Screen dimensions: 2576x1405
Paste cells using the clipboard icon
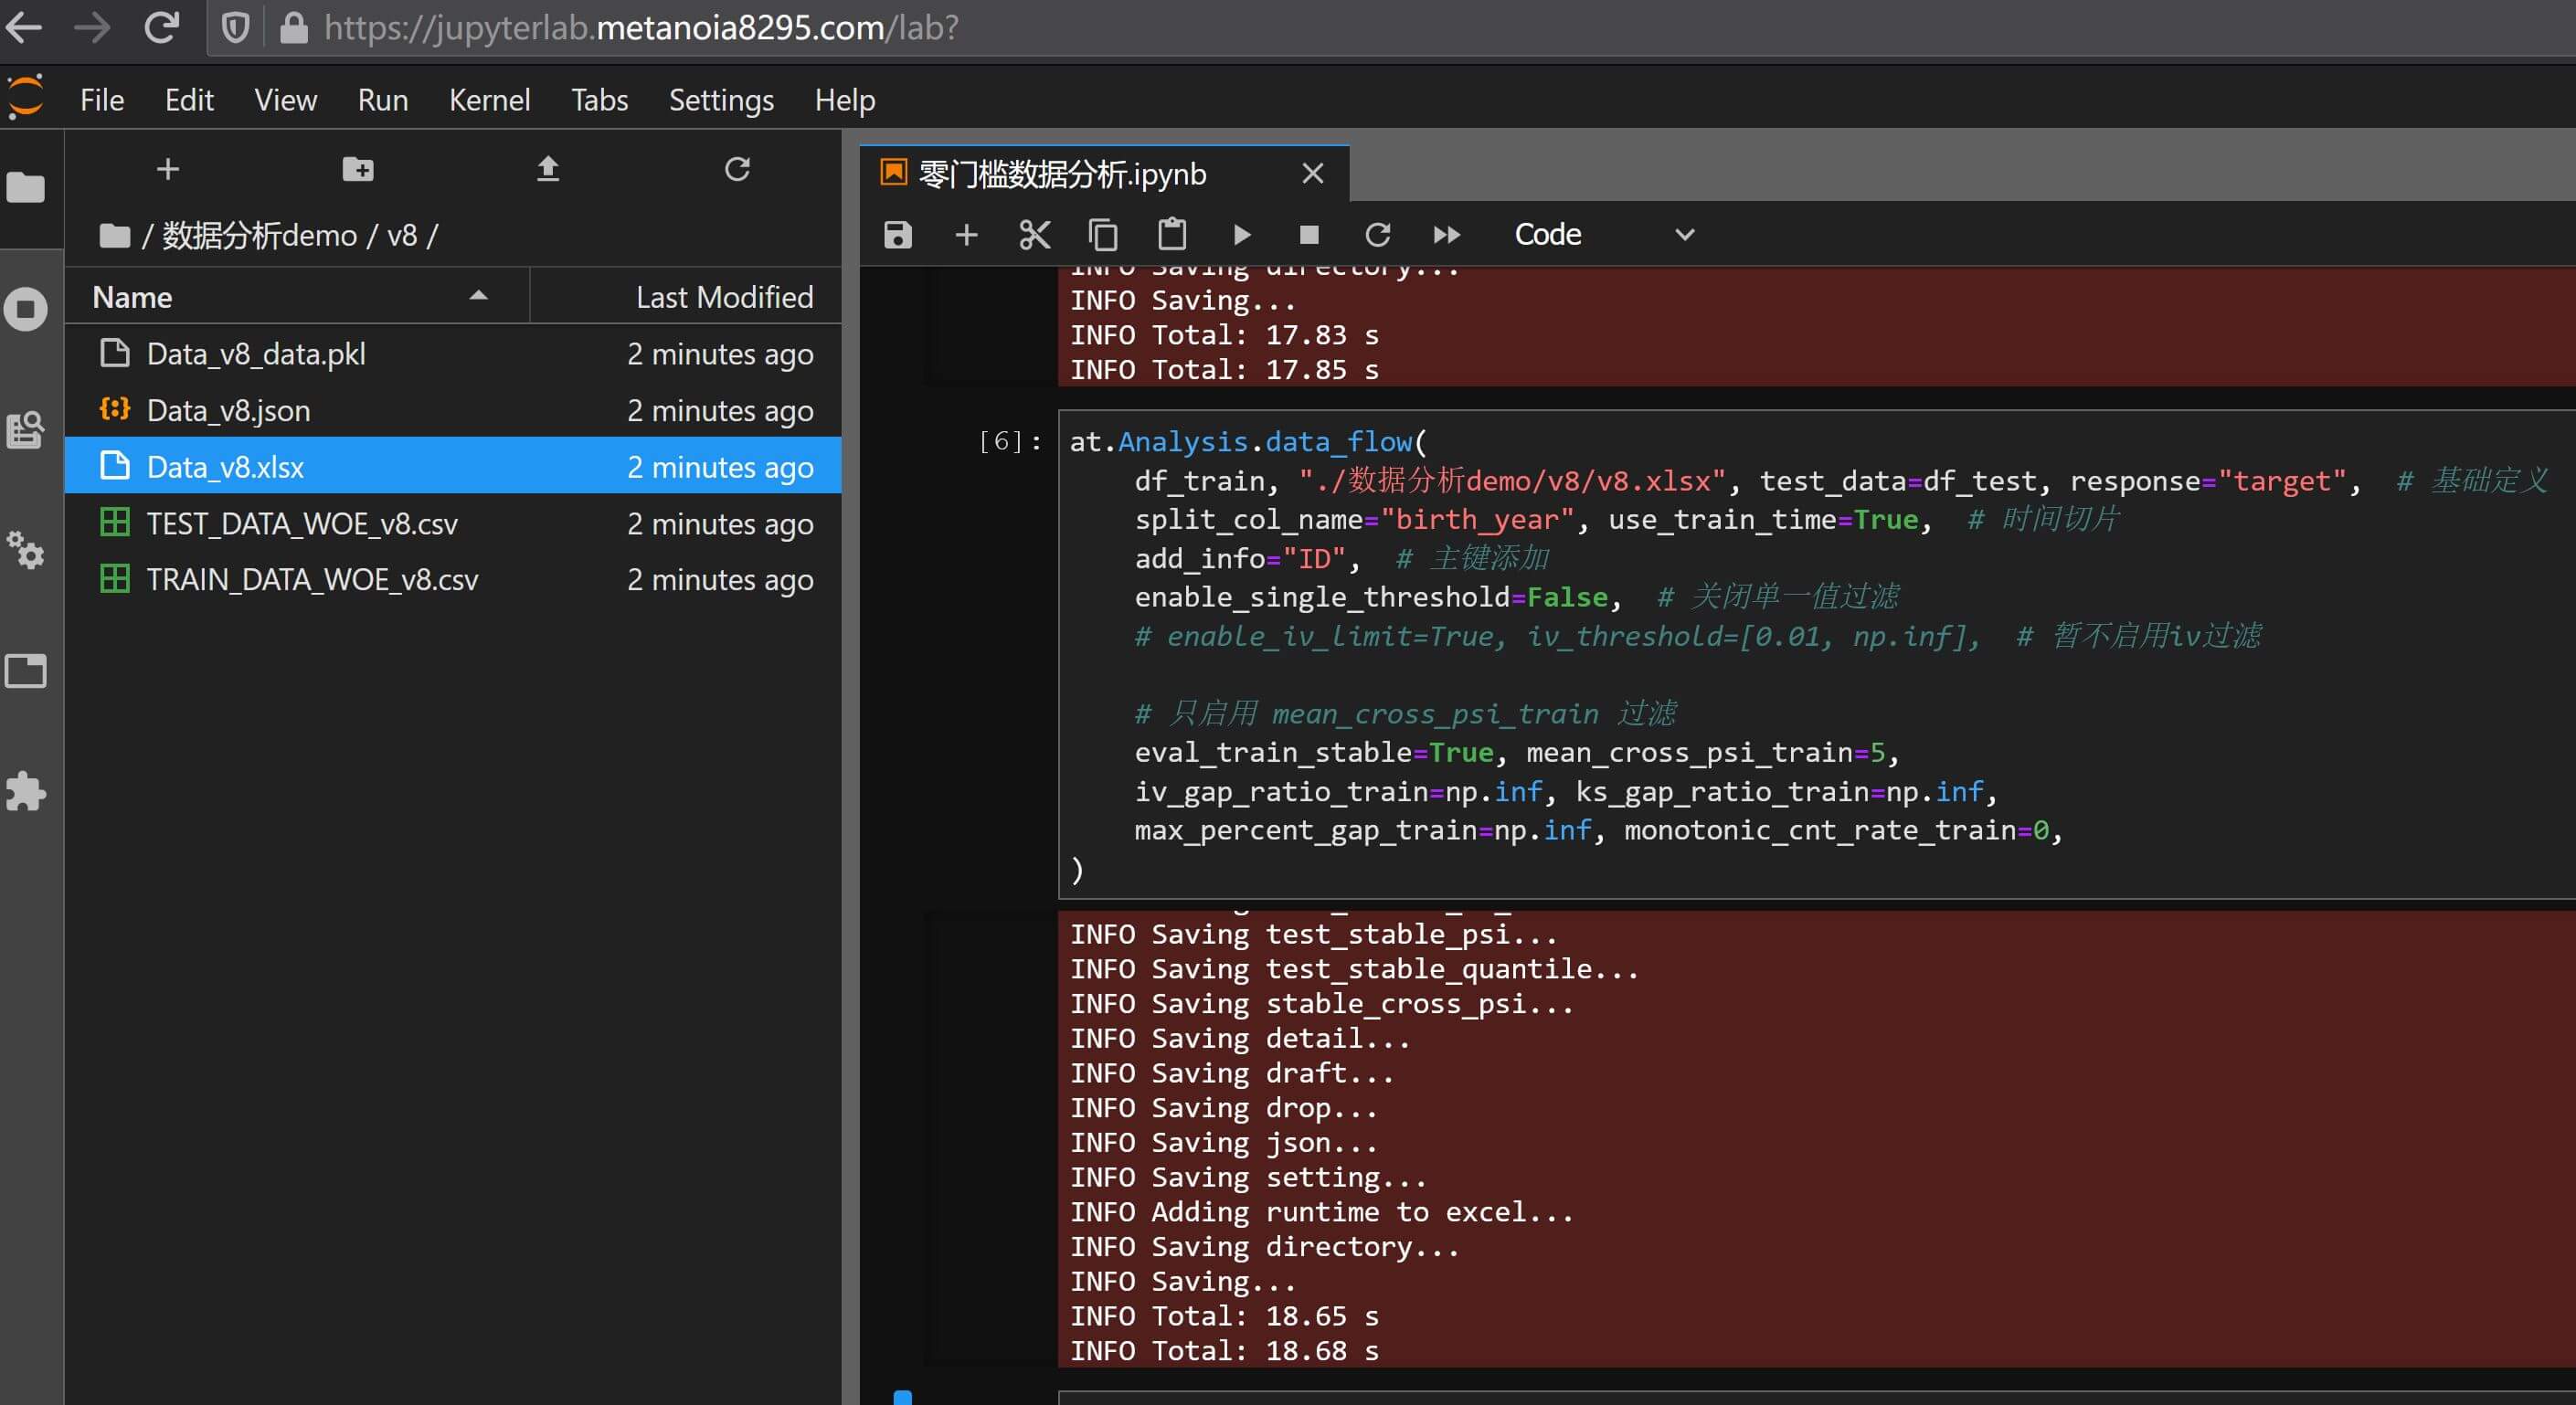(1171, 235)
